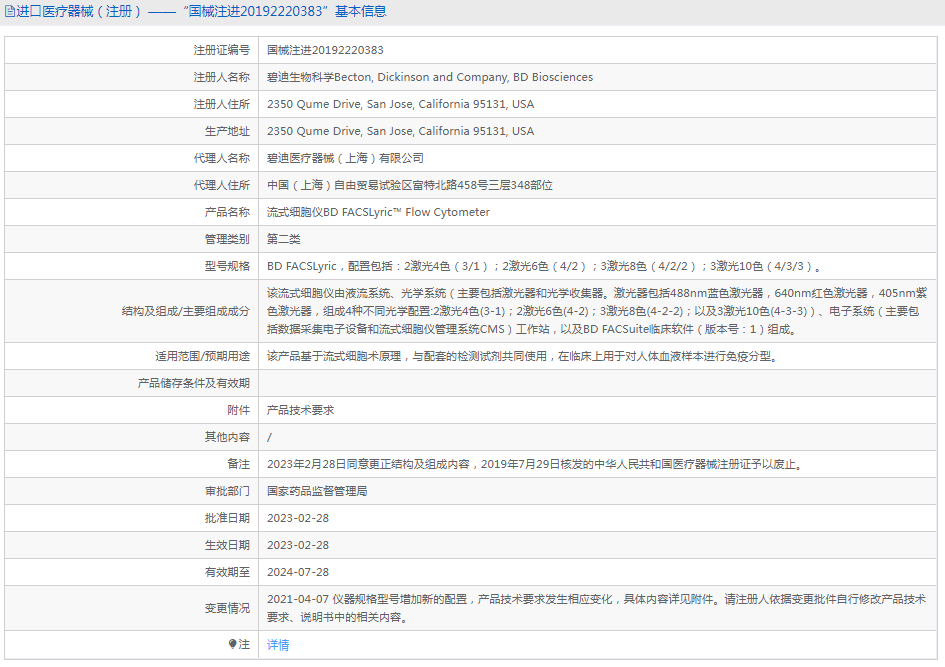Image resolution: width=945 pixels, height=667 pixels.
Task: Click the document icon before the page title
Action: [x=9, y=11]
